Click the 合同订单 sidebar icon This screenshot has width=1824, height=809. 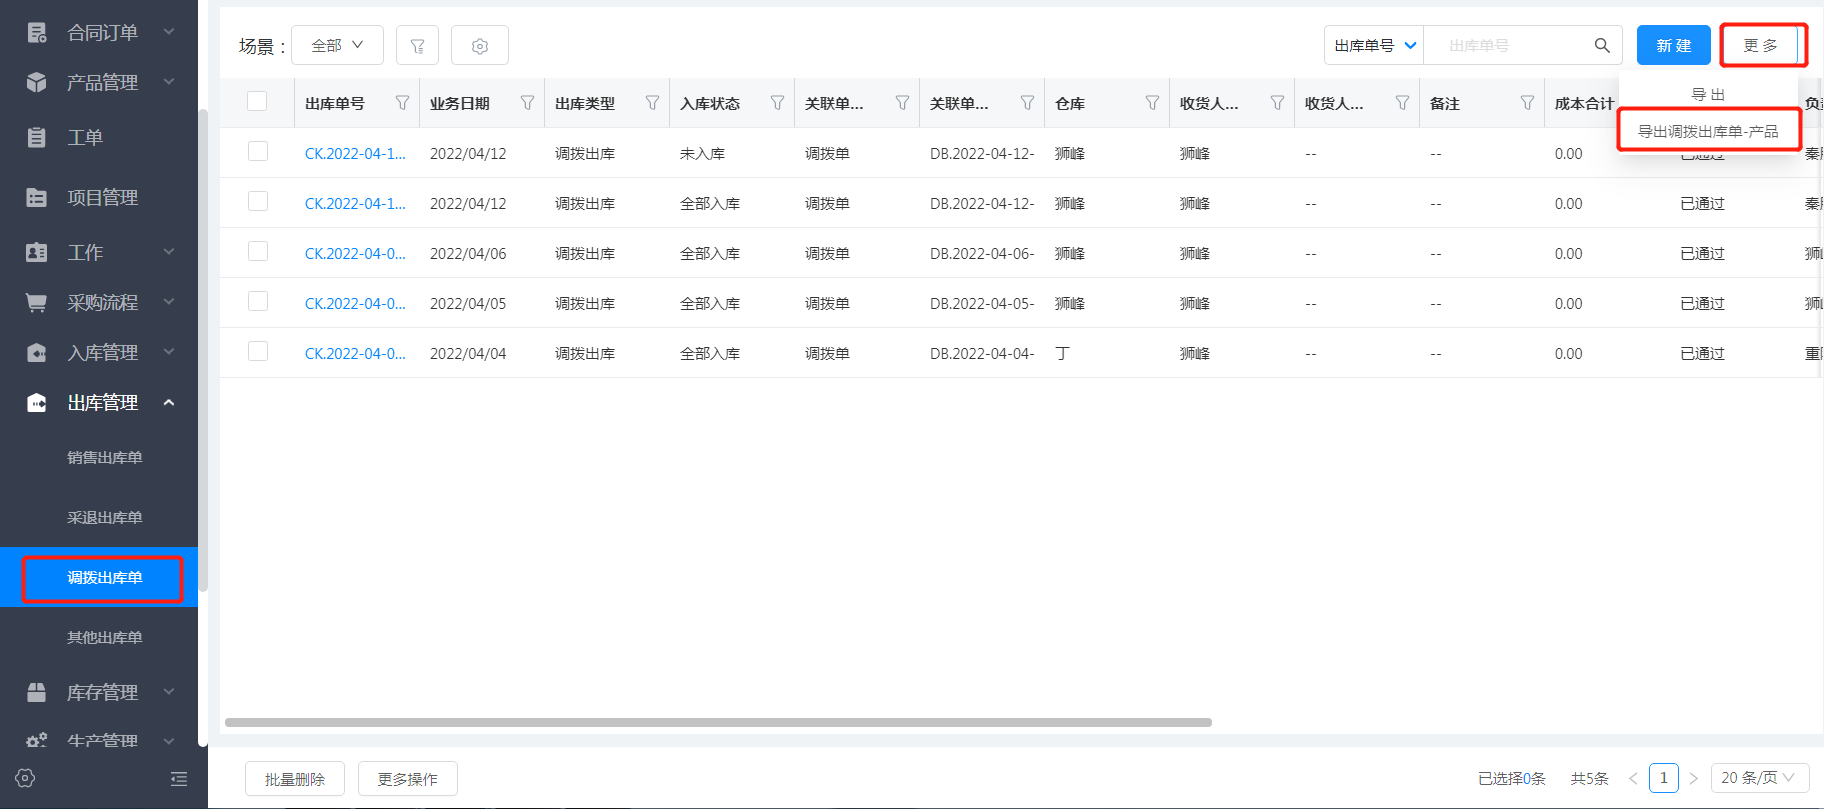(x=37, y=33)
